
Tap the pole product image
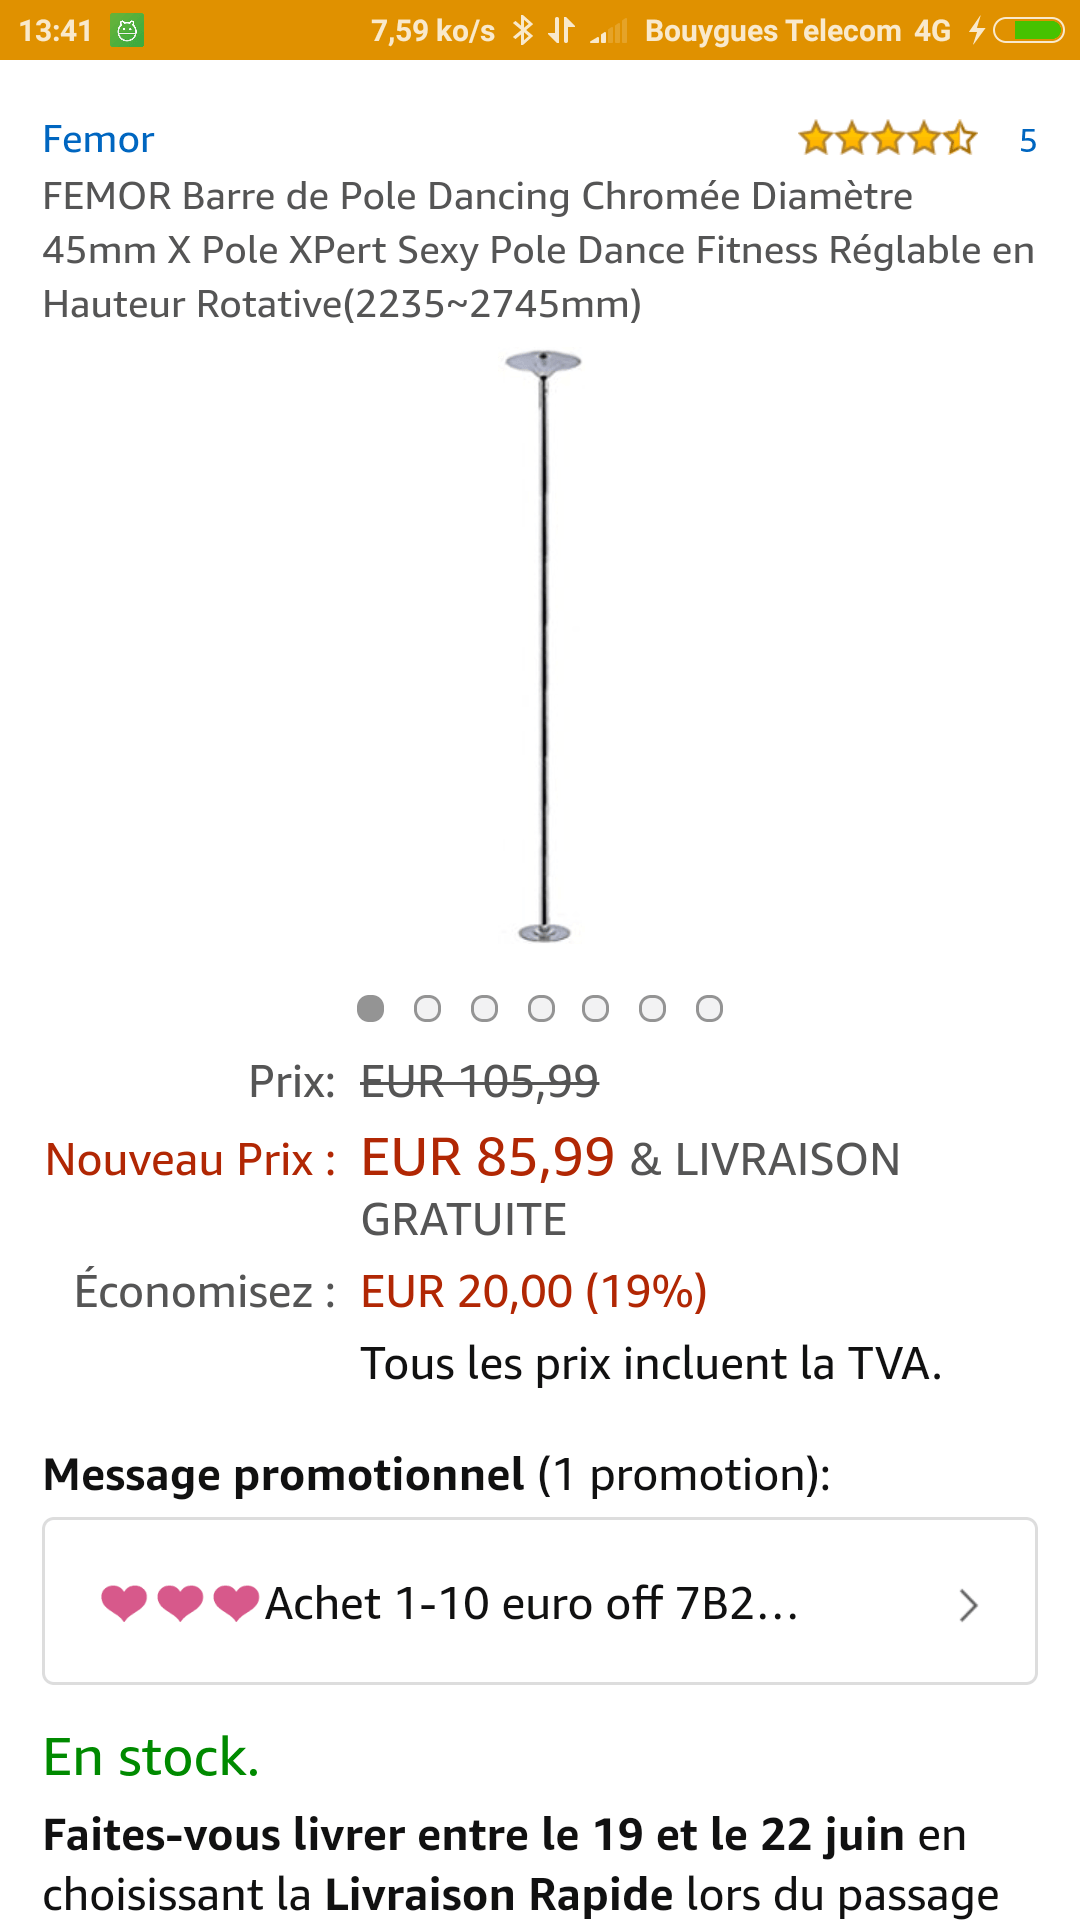point(543,646)
